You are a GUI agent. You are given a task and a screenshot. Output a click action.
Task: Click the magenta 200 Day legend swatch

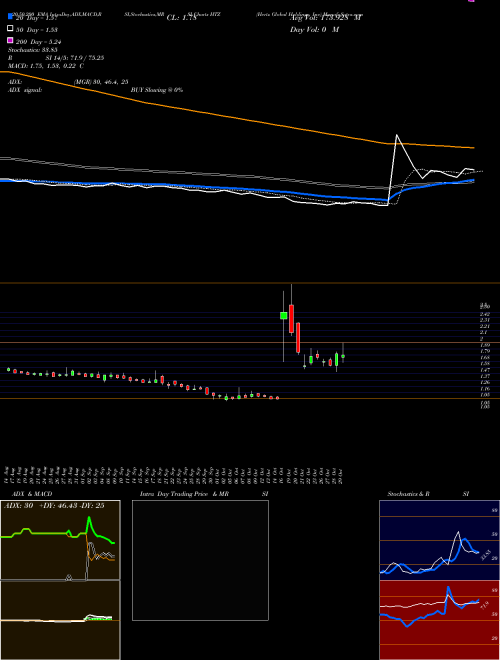coord(10,41)
